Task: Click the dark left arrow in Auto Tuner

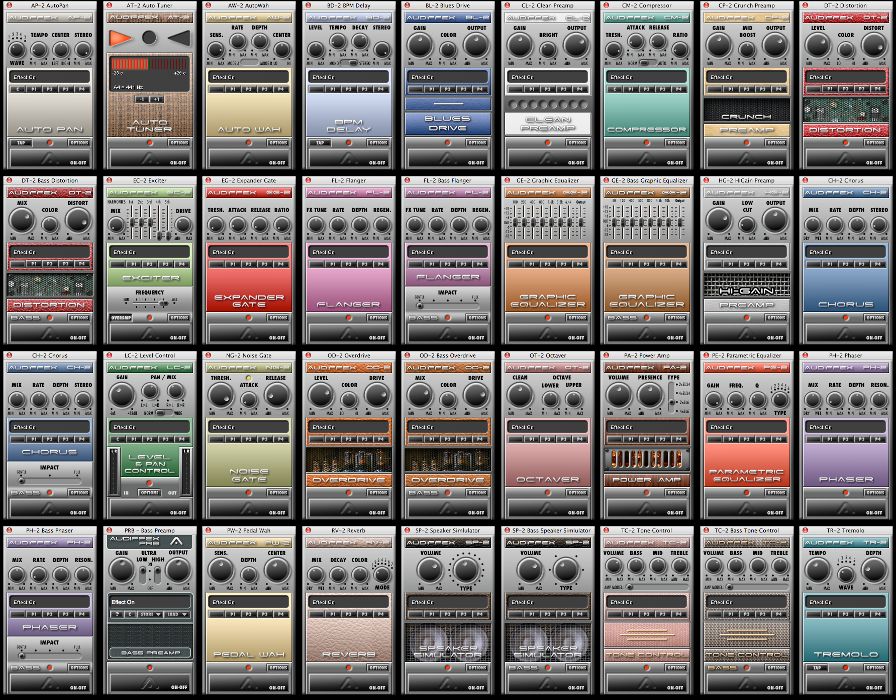Action: point(179,38)
